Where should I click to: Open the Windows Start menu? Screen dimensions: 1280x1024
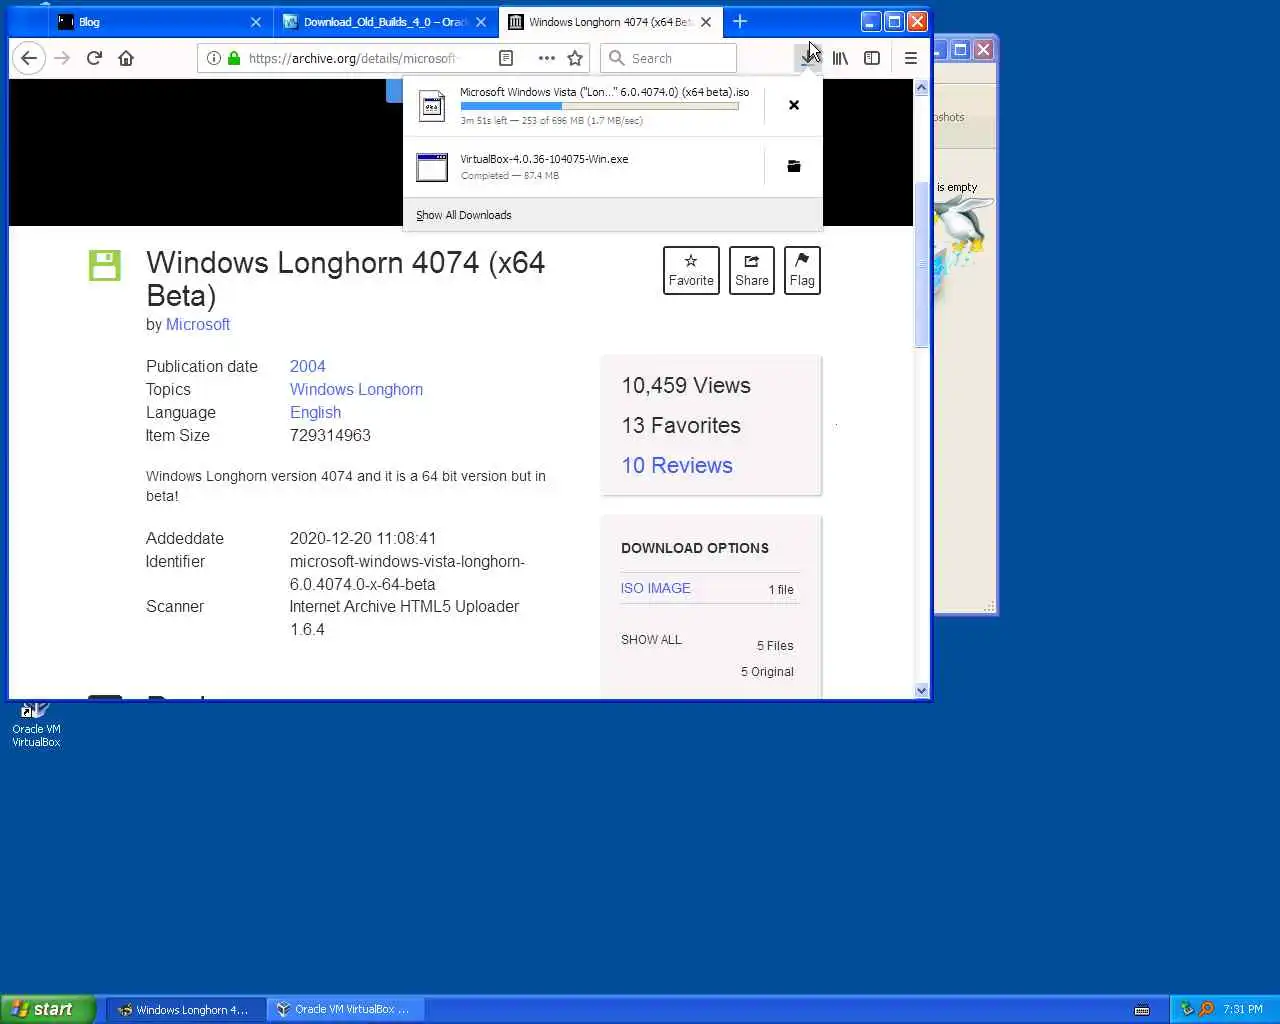pyautogui.click(x=48, y=1009)
